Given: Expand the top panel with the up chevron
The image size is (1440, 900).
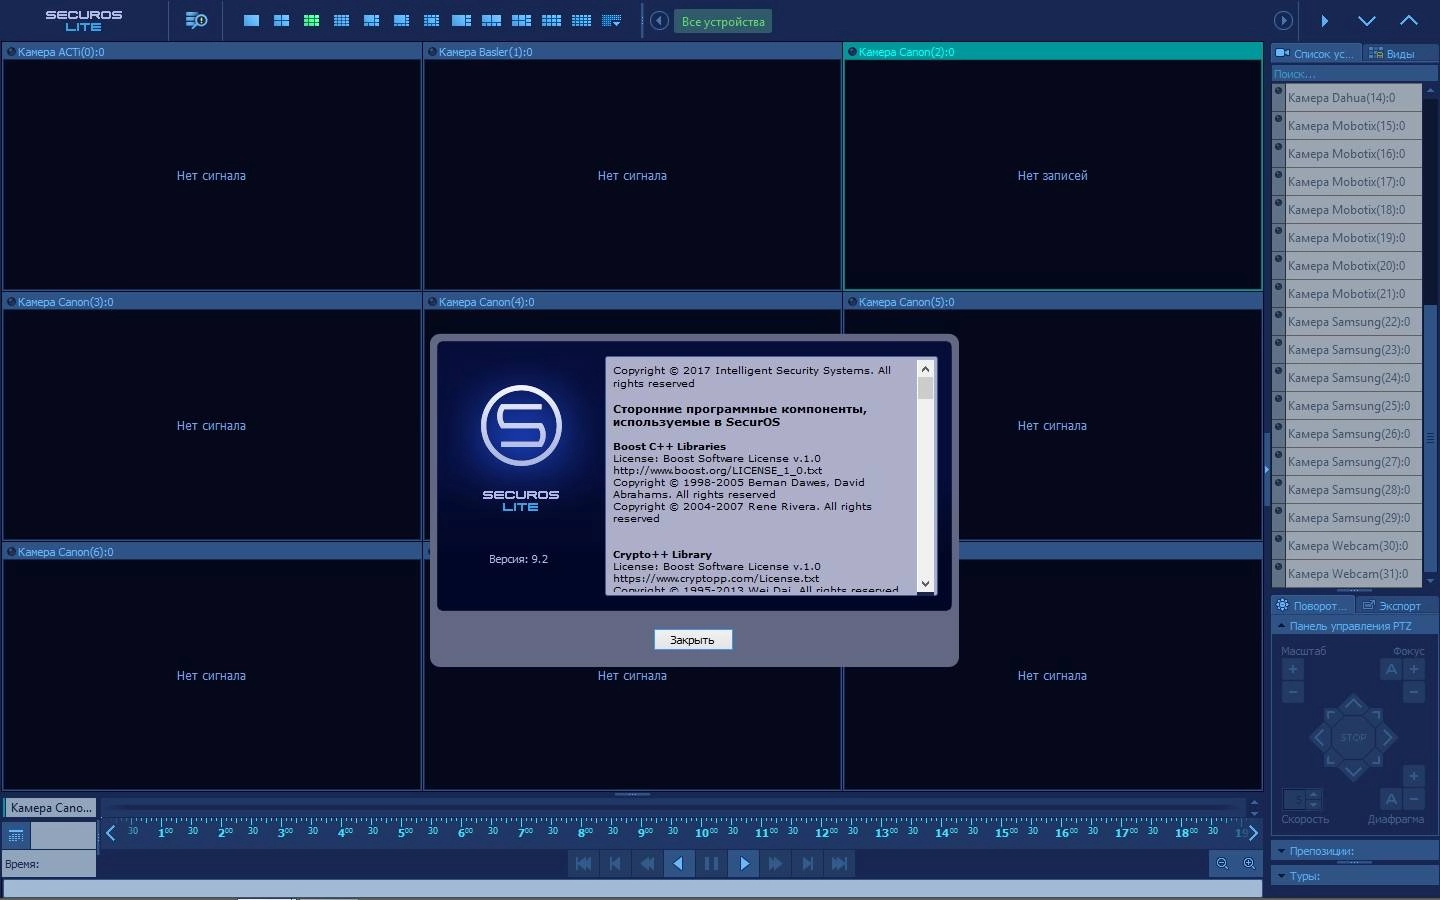Looking at the screenshot, I should point(1409,21).
